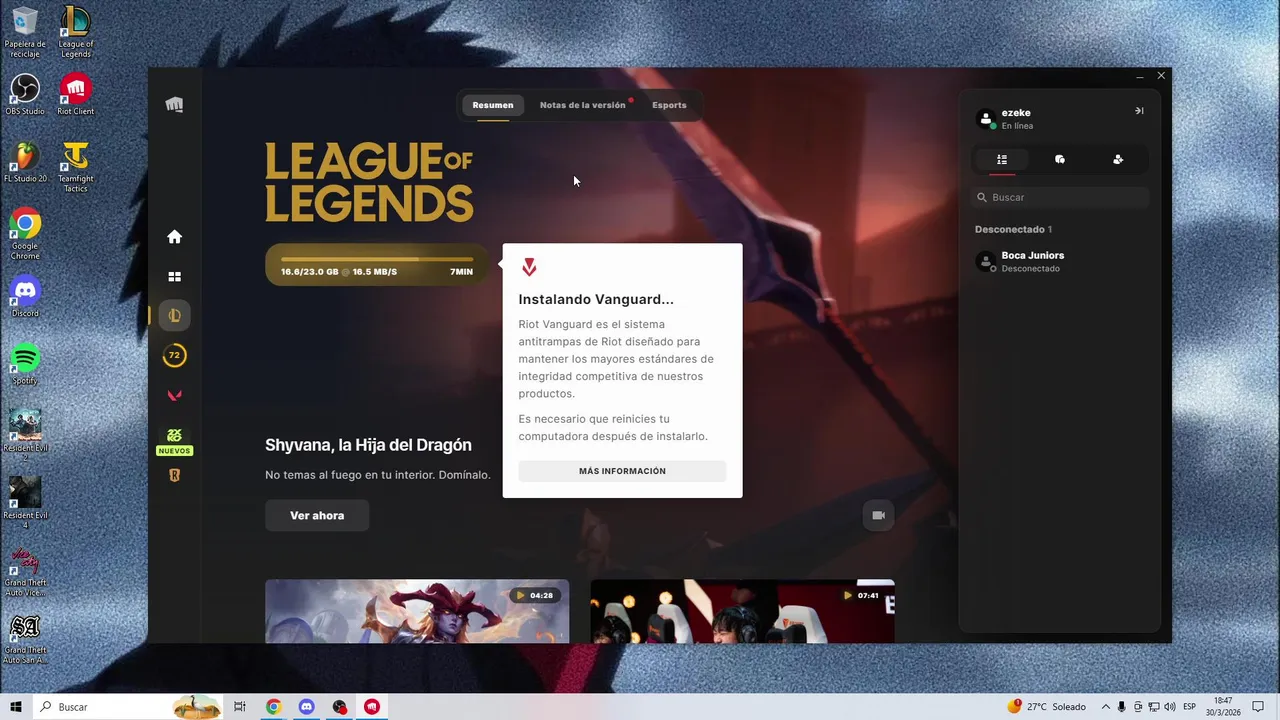The height and width of the screenshot is (720, 1280).
Task: Expand the hidden system tray icons
Action: [1106, 707]
